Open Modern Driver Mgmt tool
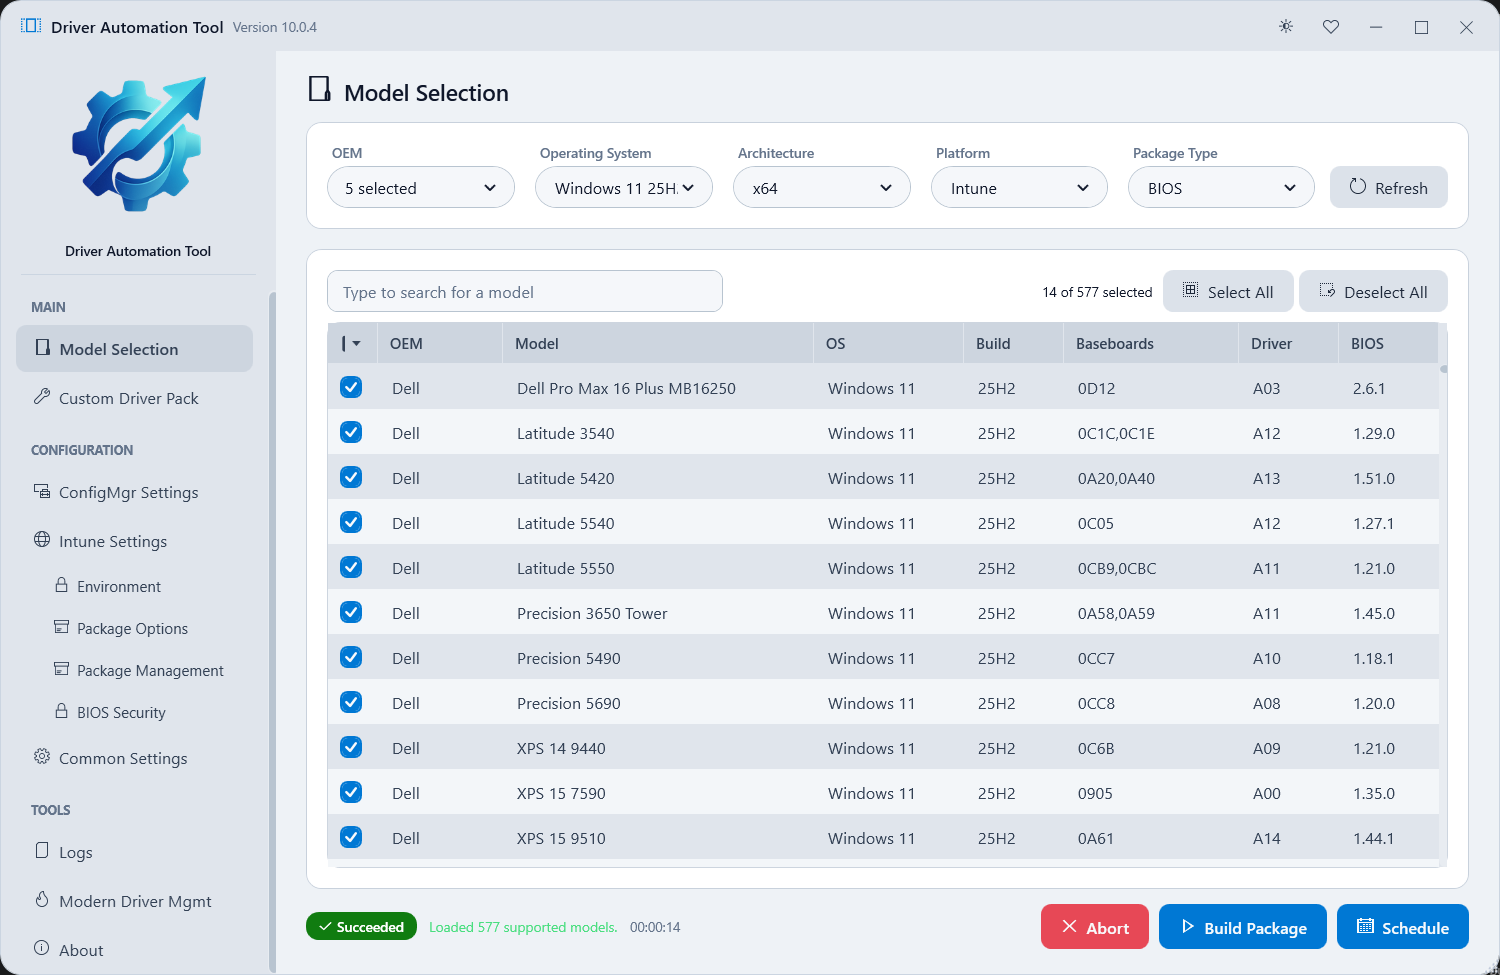This screenshot has height=975, width=1500. 134,901
